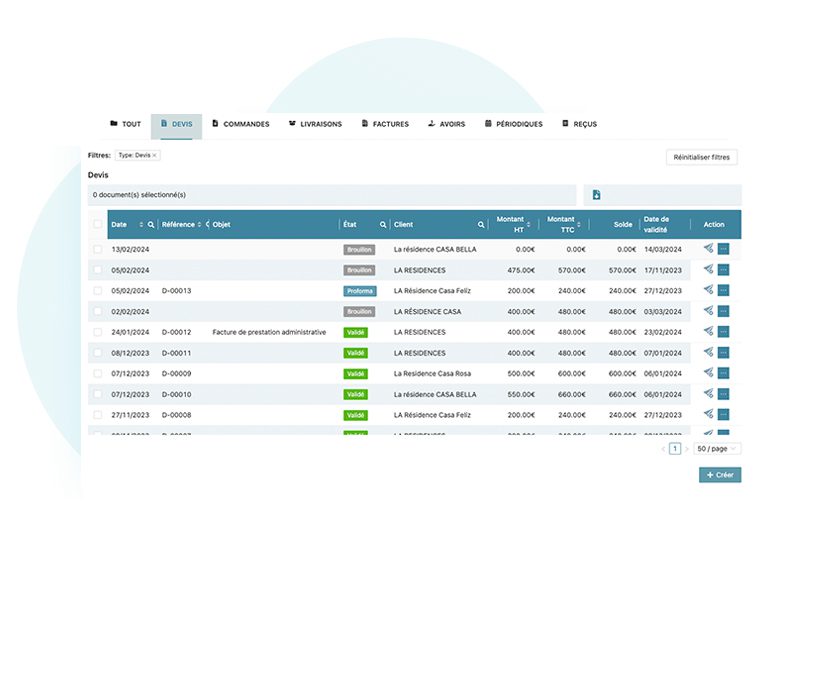Click the Objet column header
Viewport: 823px width, 690px height.
click(x=221, y=225)
